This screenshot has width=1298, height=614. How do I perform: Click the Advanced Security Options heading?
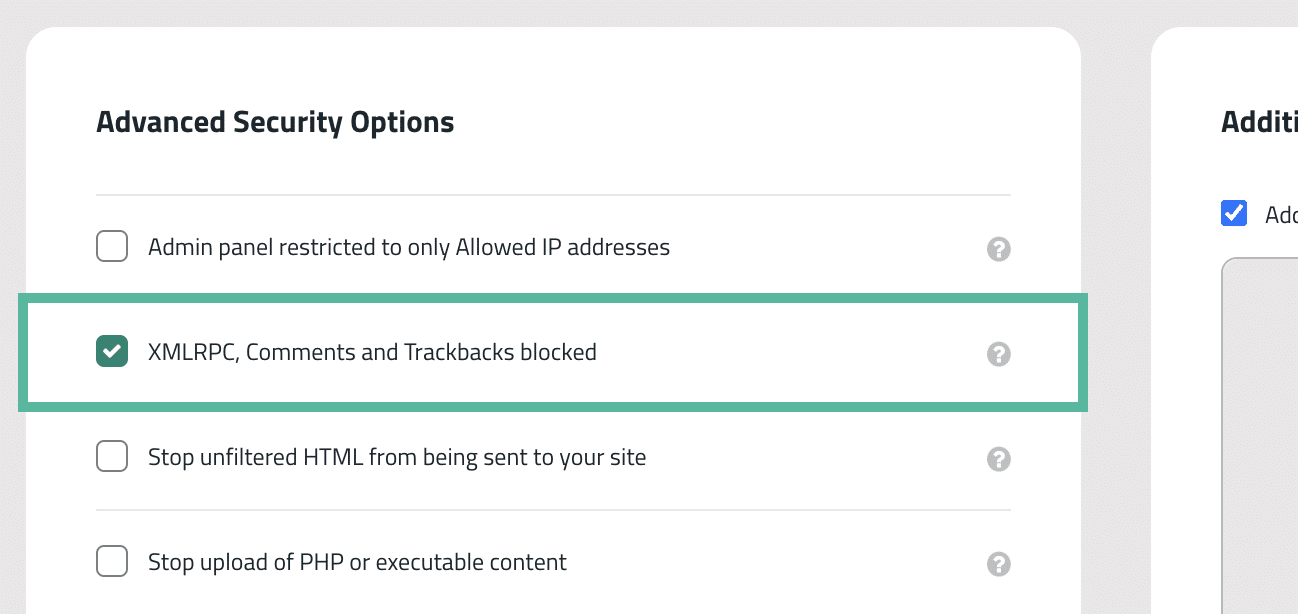click(275, 121)
